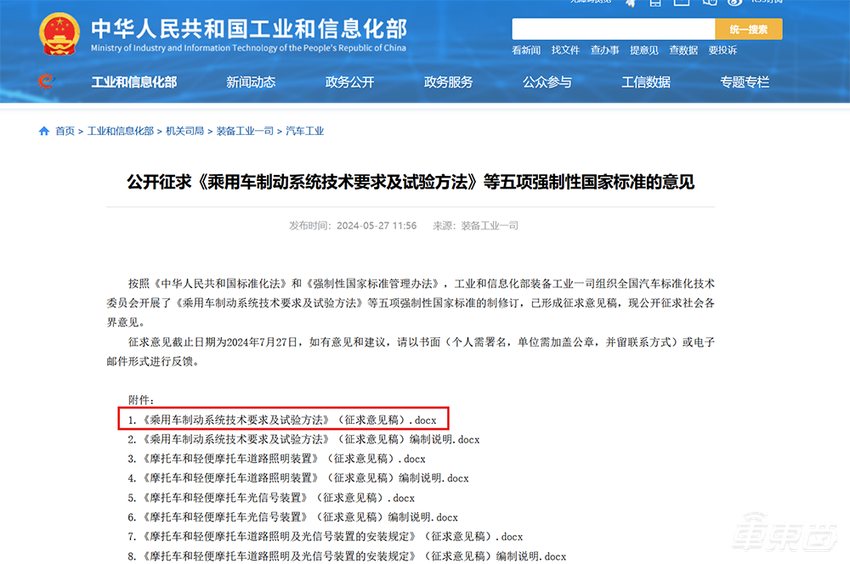Open the 政务公开 navigation menu
The height and width of the screenshot is (564, 850).
[349, 82]
